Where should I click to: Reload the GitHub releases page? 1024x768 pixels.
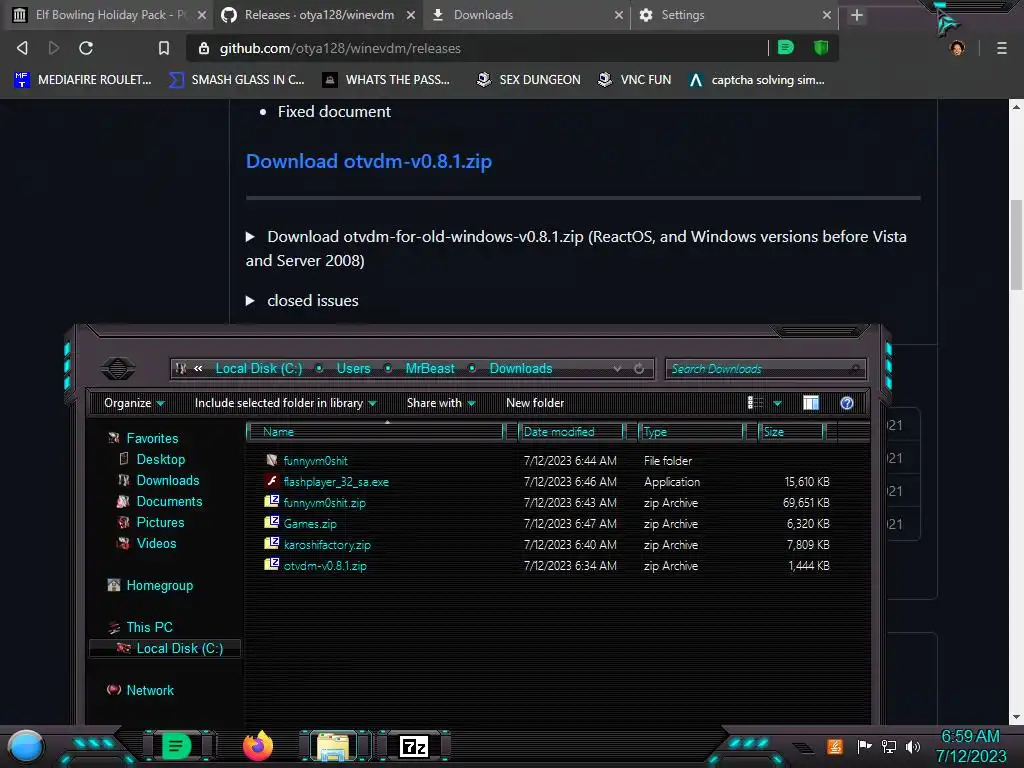(x=86, y=48)
